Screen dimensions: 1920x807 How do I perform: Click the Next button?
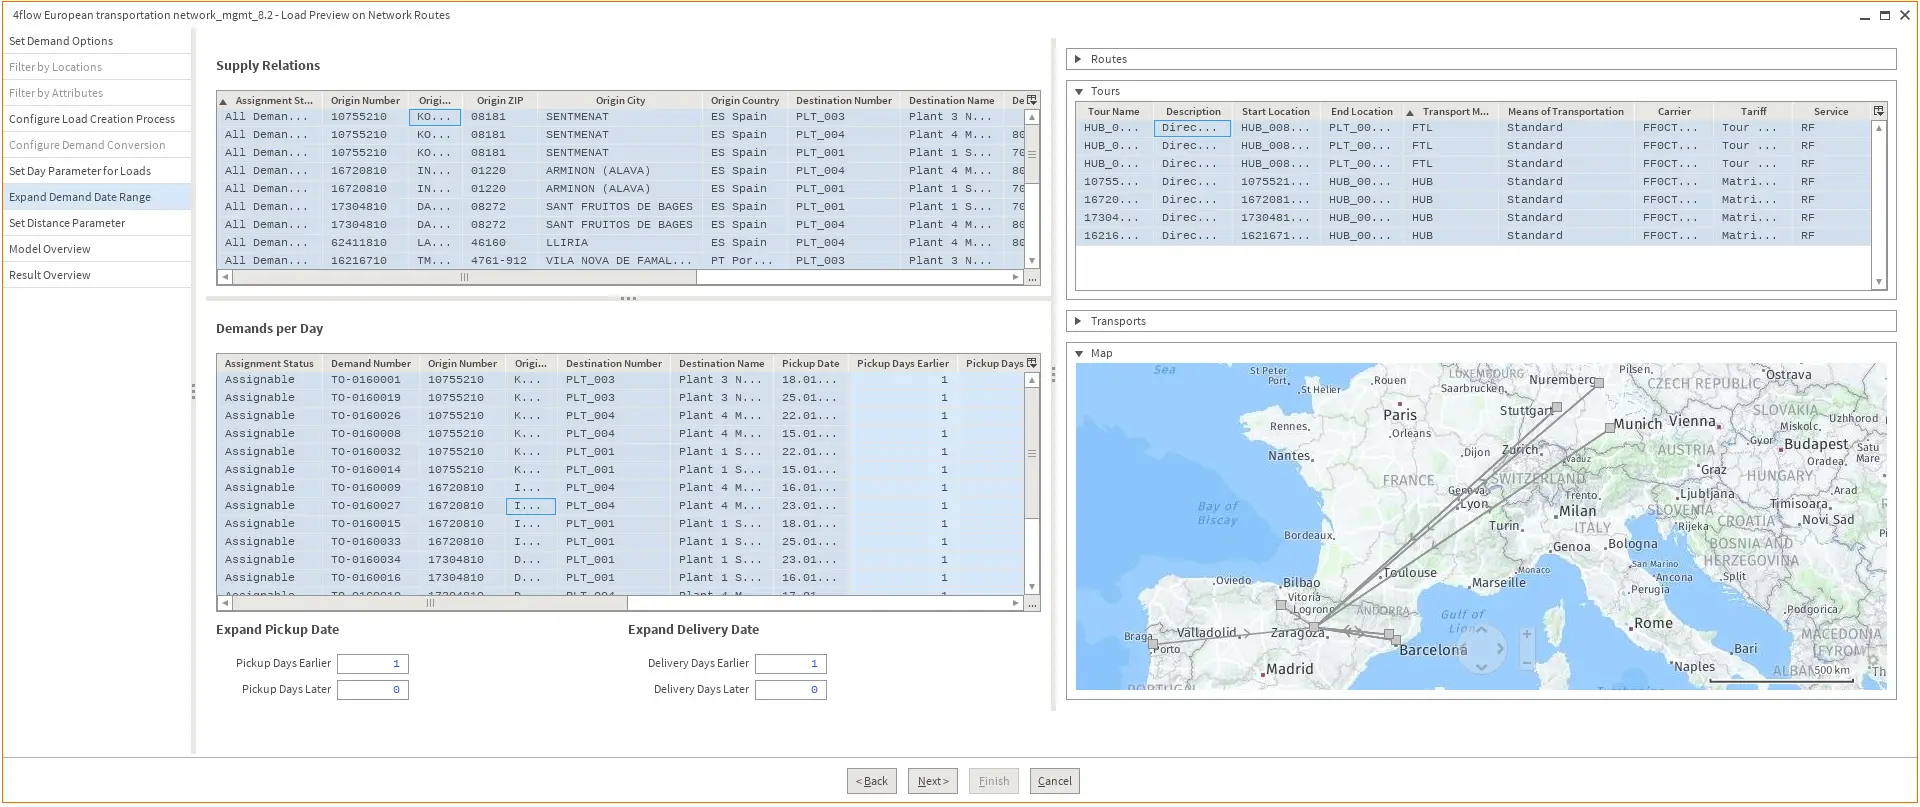point(933,781)
